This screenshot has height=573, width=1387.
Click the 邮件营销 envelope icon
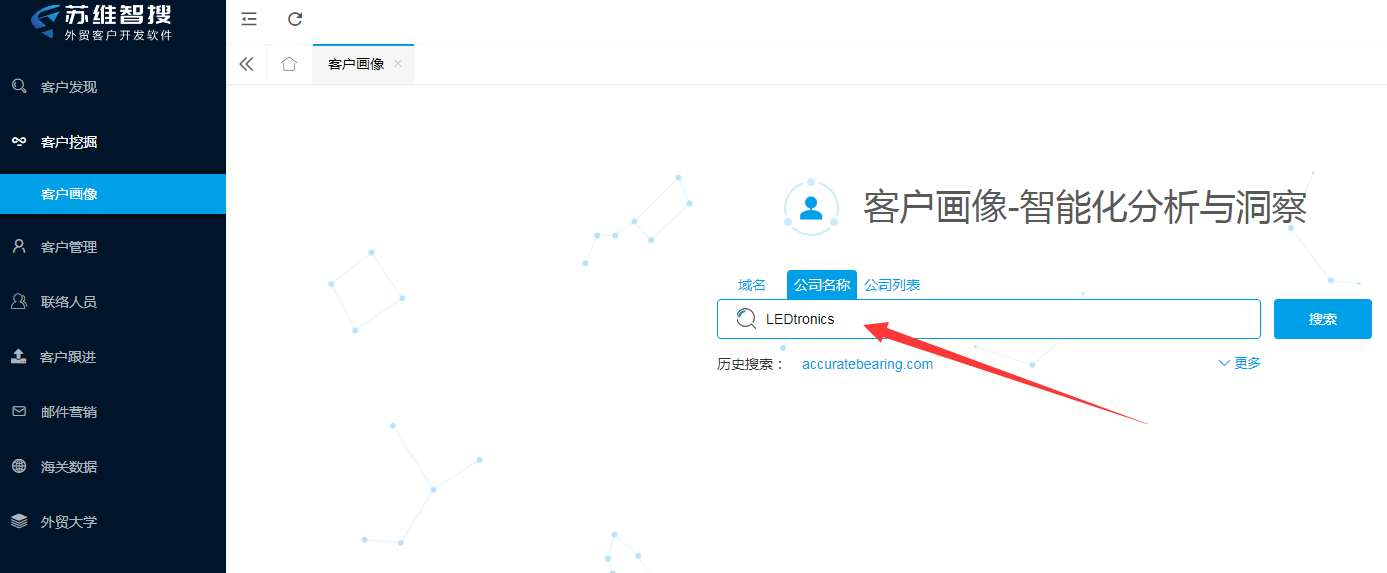tap(19, 411)
